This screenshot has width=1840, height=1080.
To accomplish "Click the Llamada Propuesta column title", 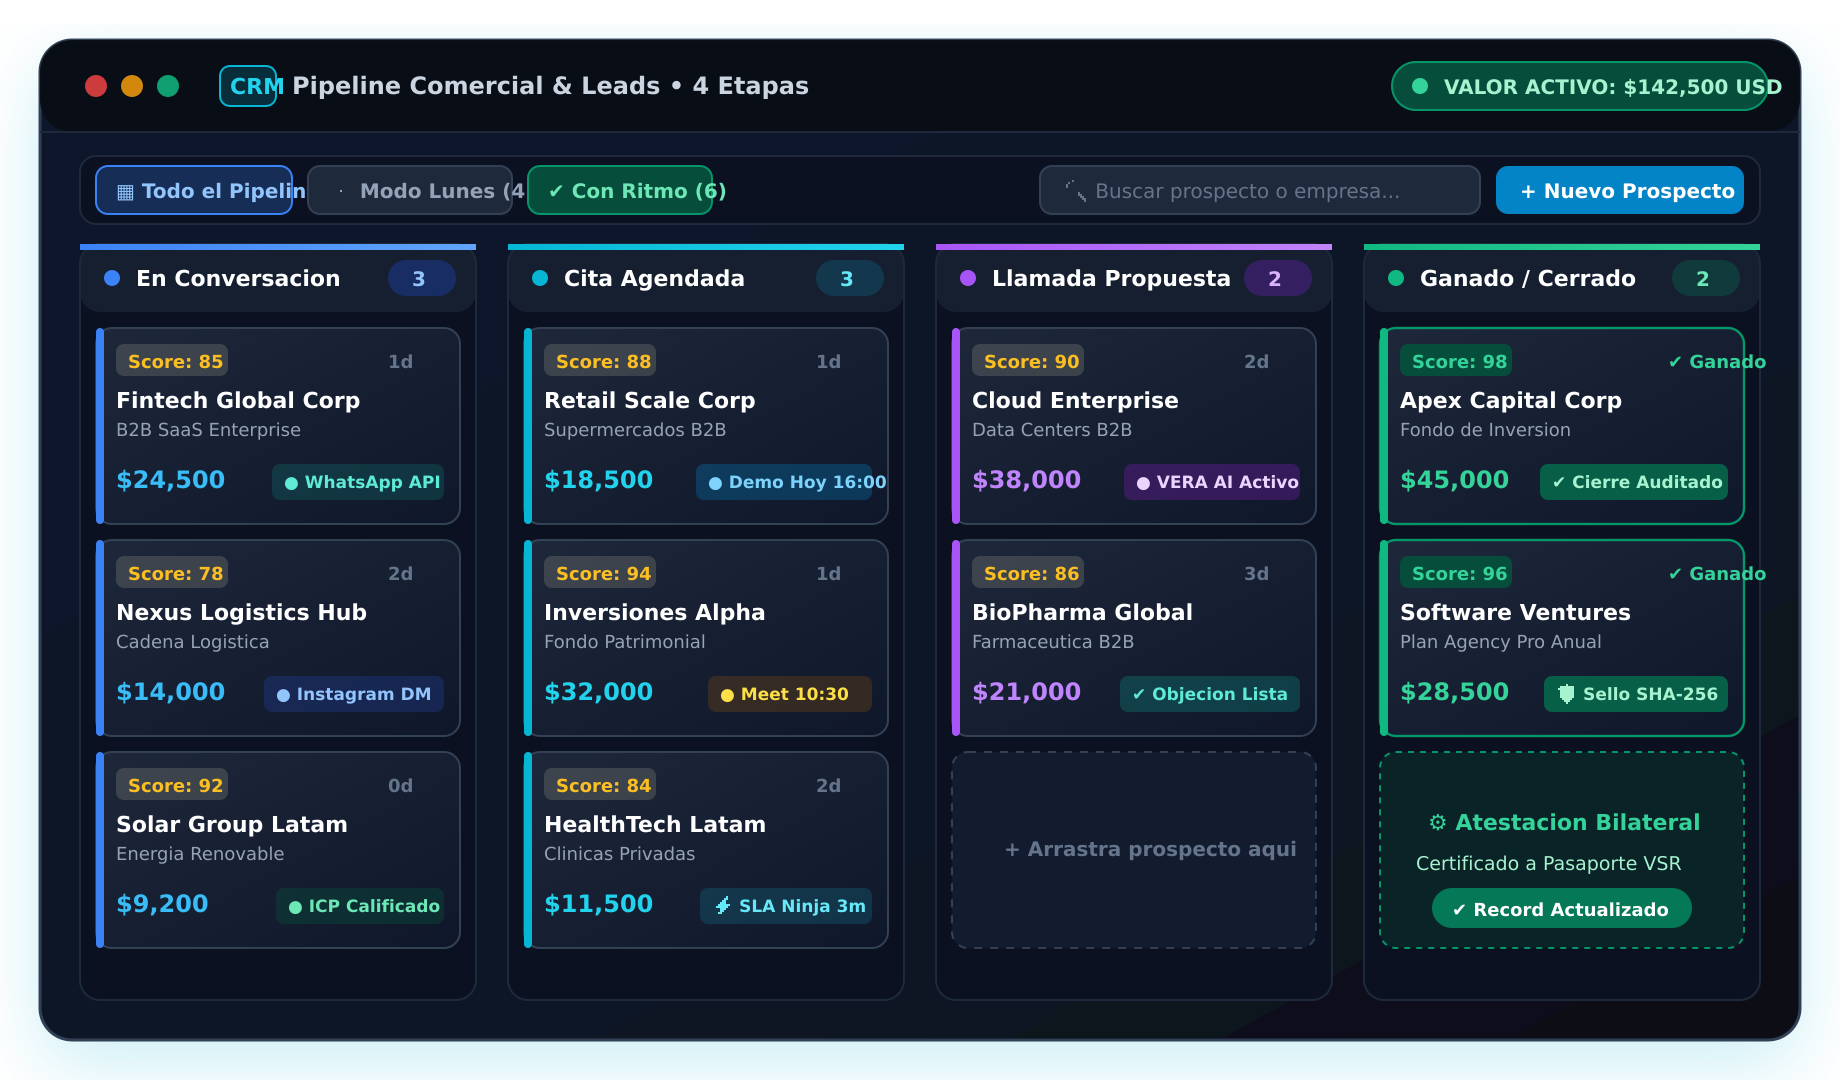I will (1111, 278).
